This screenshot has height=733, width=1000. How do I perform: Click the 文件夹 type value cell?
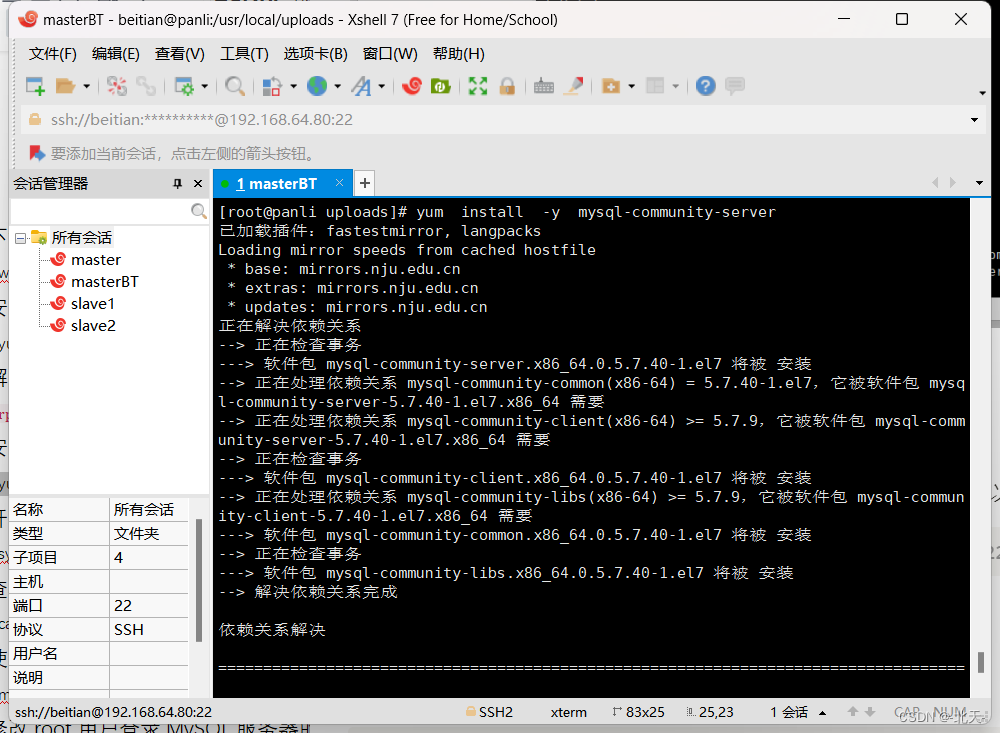(x=149, y=533)
